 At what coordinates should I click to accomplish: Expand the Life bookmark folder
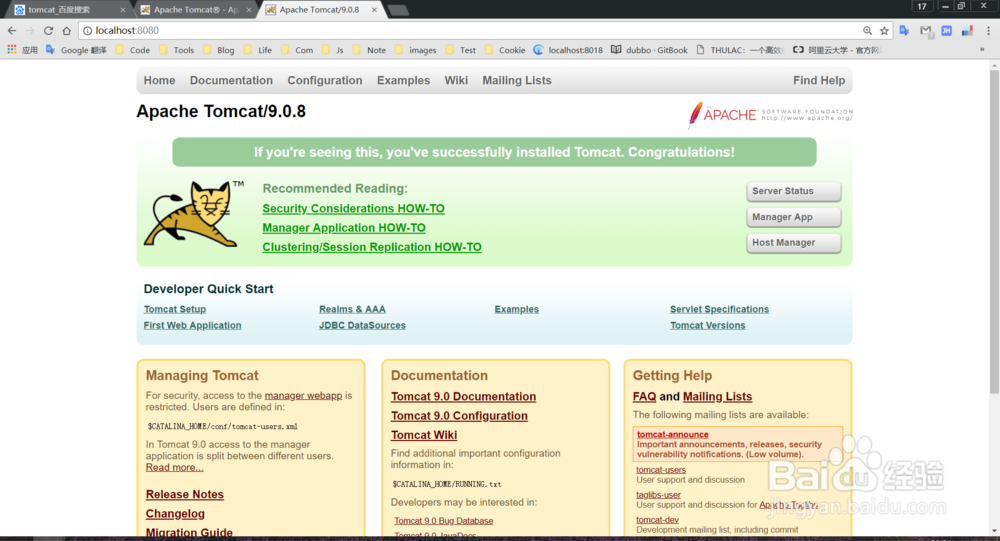click(258, 50)
